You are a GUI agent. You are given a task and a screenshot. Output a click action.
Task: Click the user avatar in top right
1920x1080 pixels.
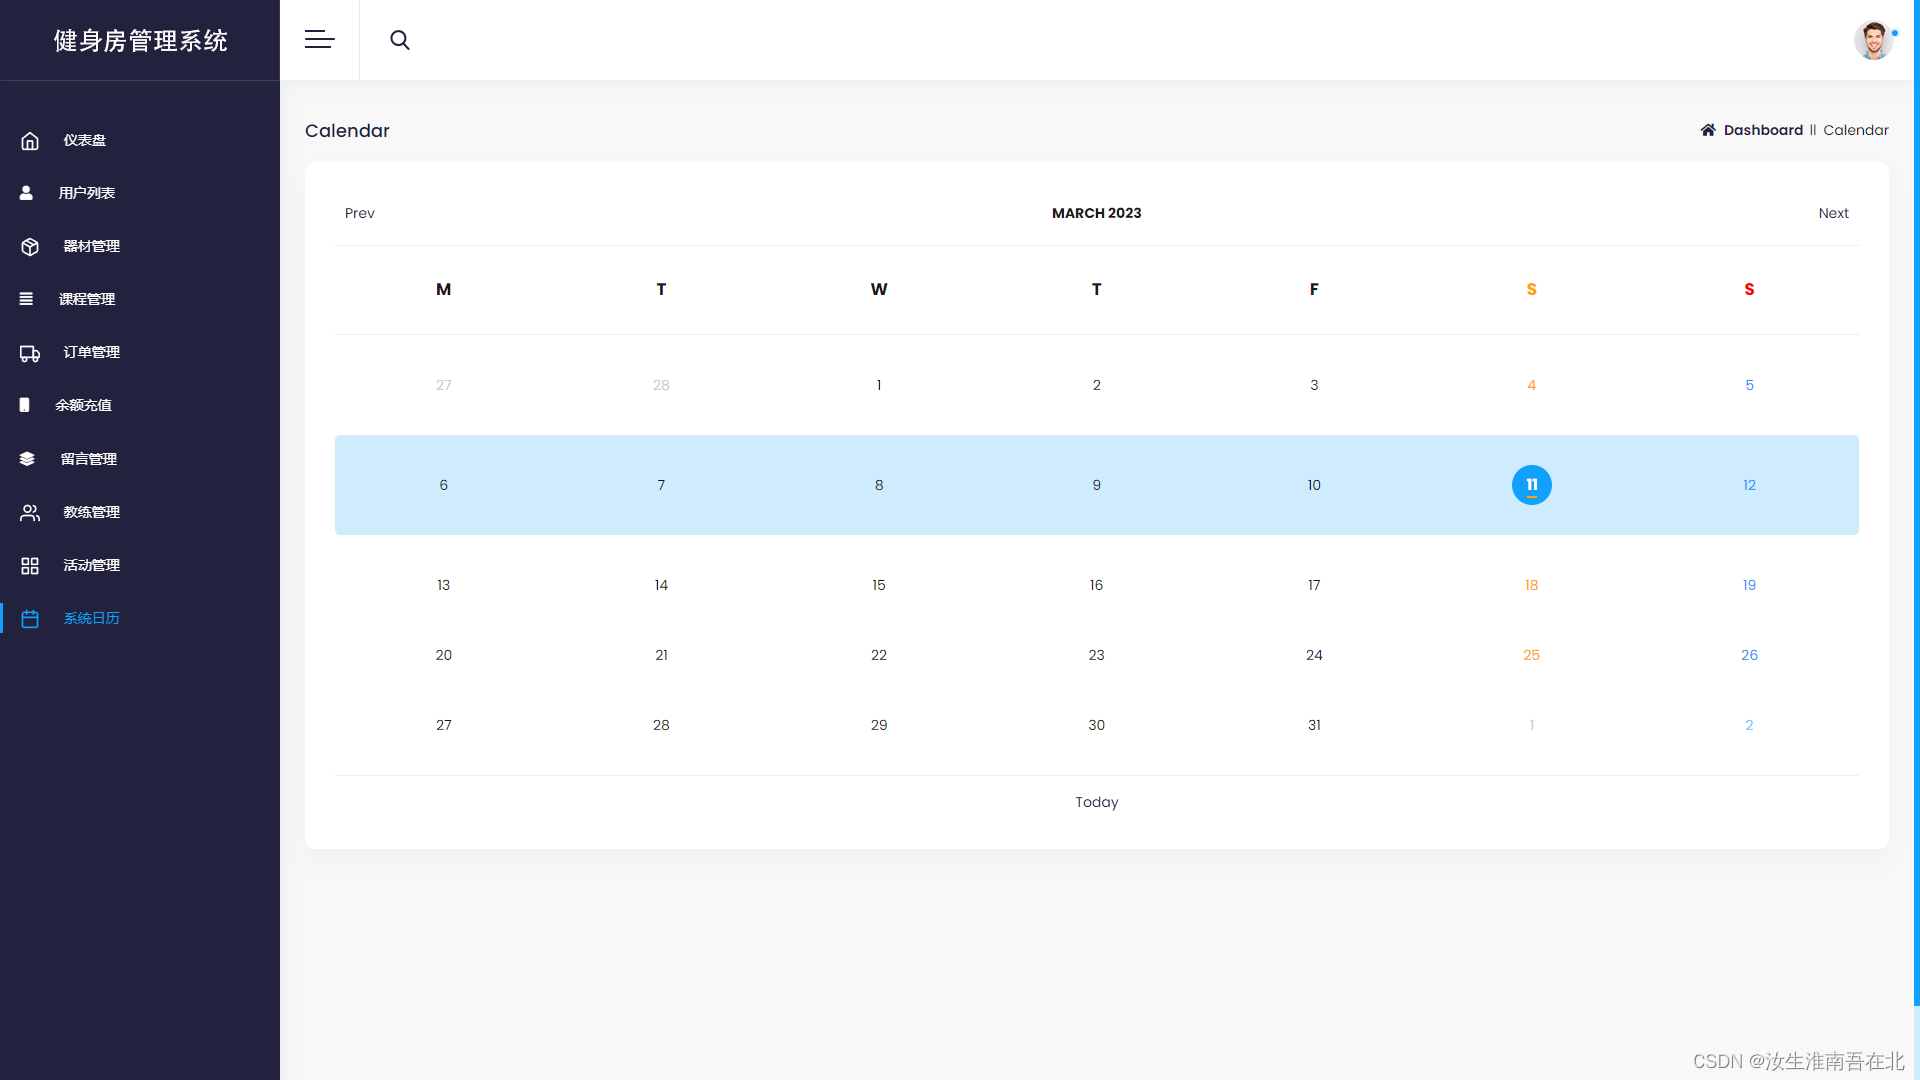point(1873,41)
